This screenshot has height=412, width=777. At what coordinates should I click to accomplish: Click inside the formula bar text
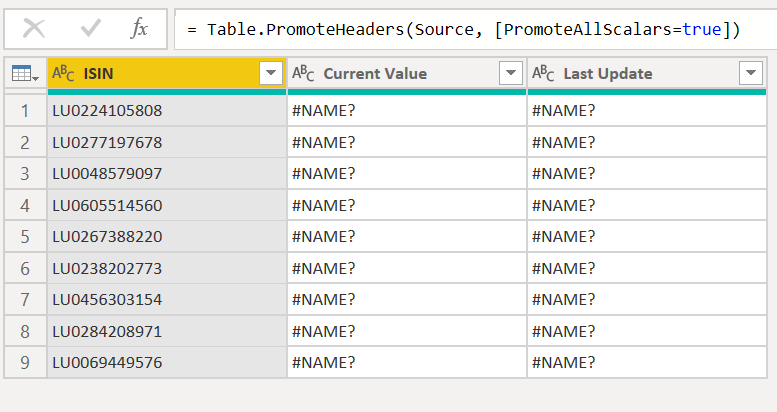pyautogui.click(x=470, y=29)
